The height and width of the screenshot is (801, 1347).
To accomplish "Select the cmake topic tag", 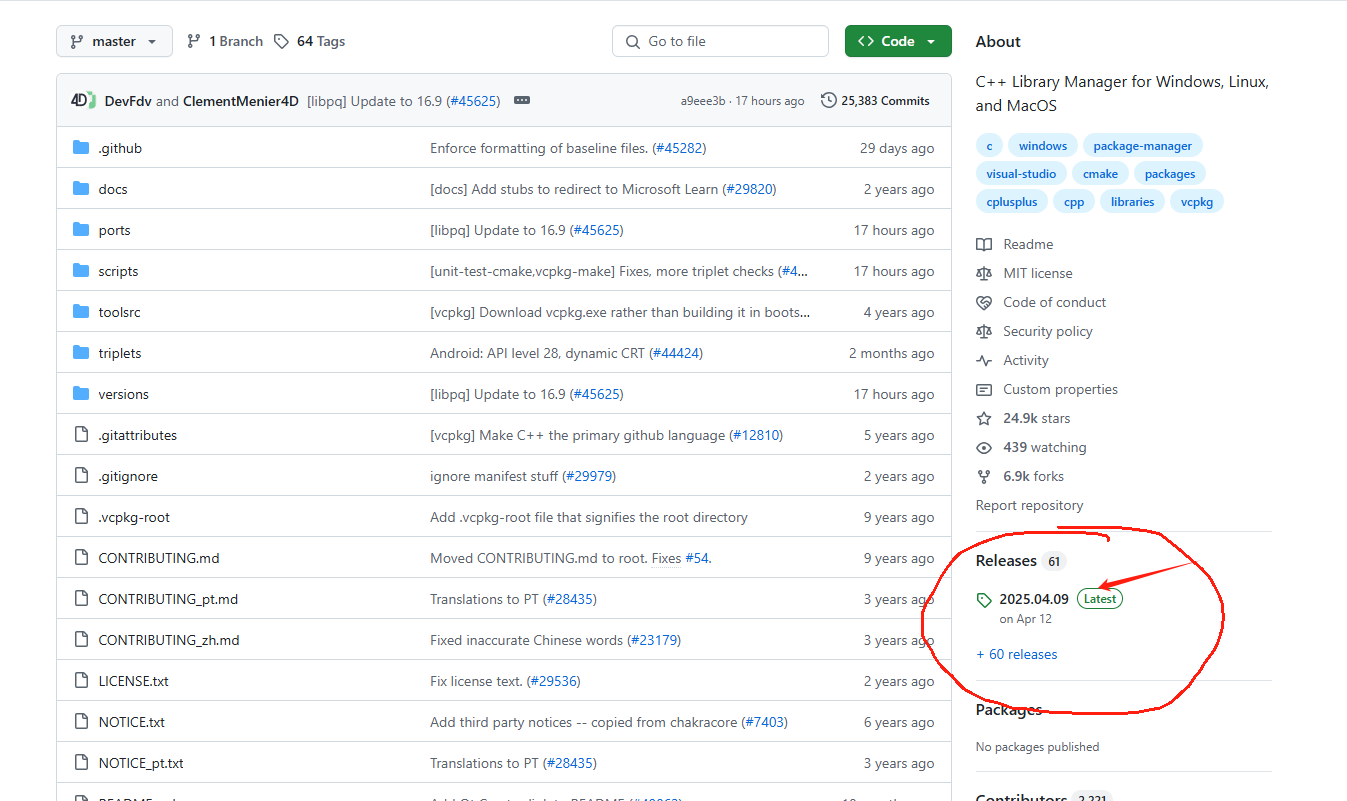I will [1100, 174].
